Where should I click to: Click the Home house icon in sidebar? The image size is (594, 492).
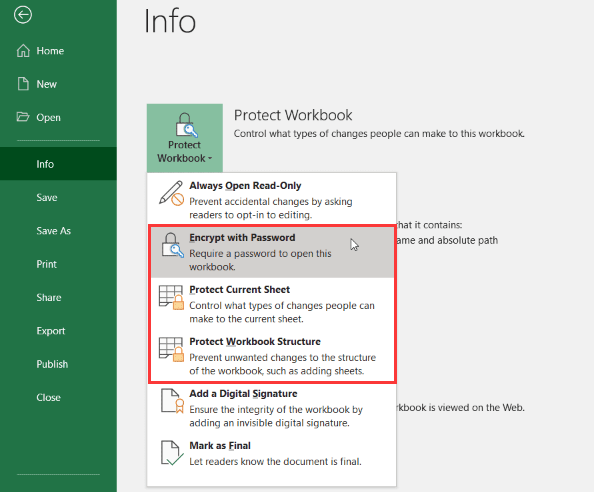point(23,51)
